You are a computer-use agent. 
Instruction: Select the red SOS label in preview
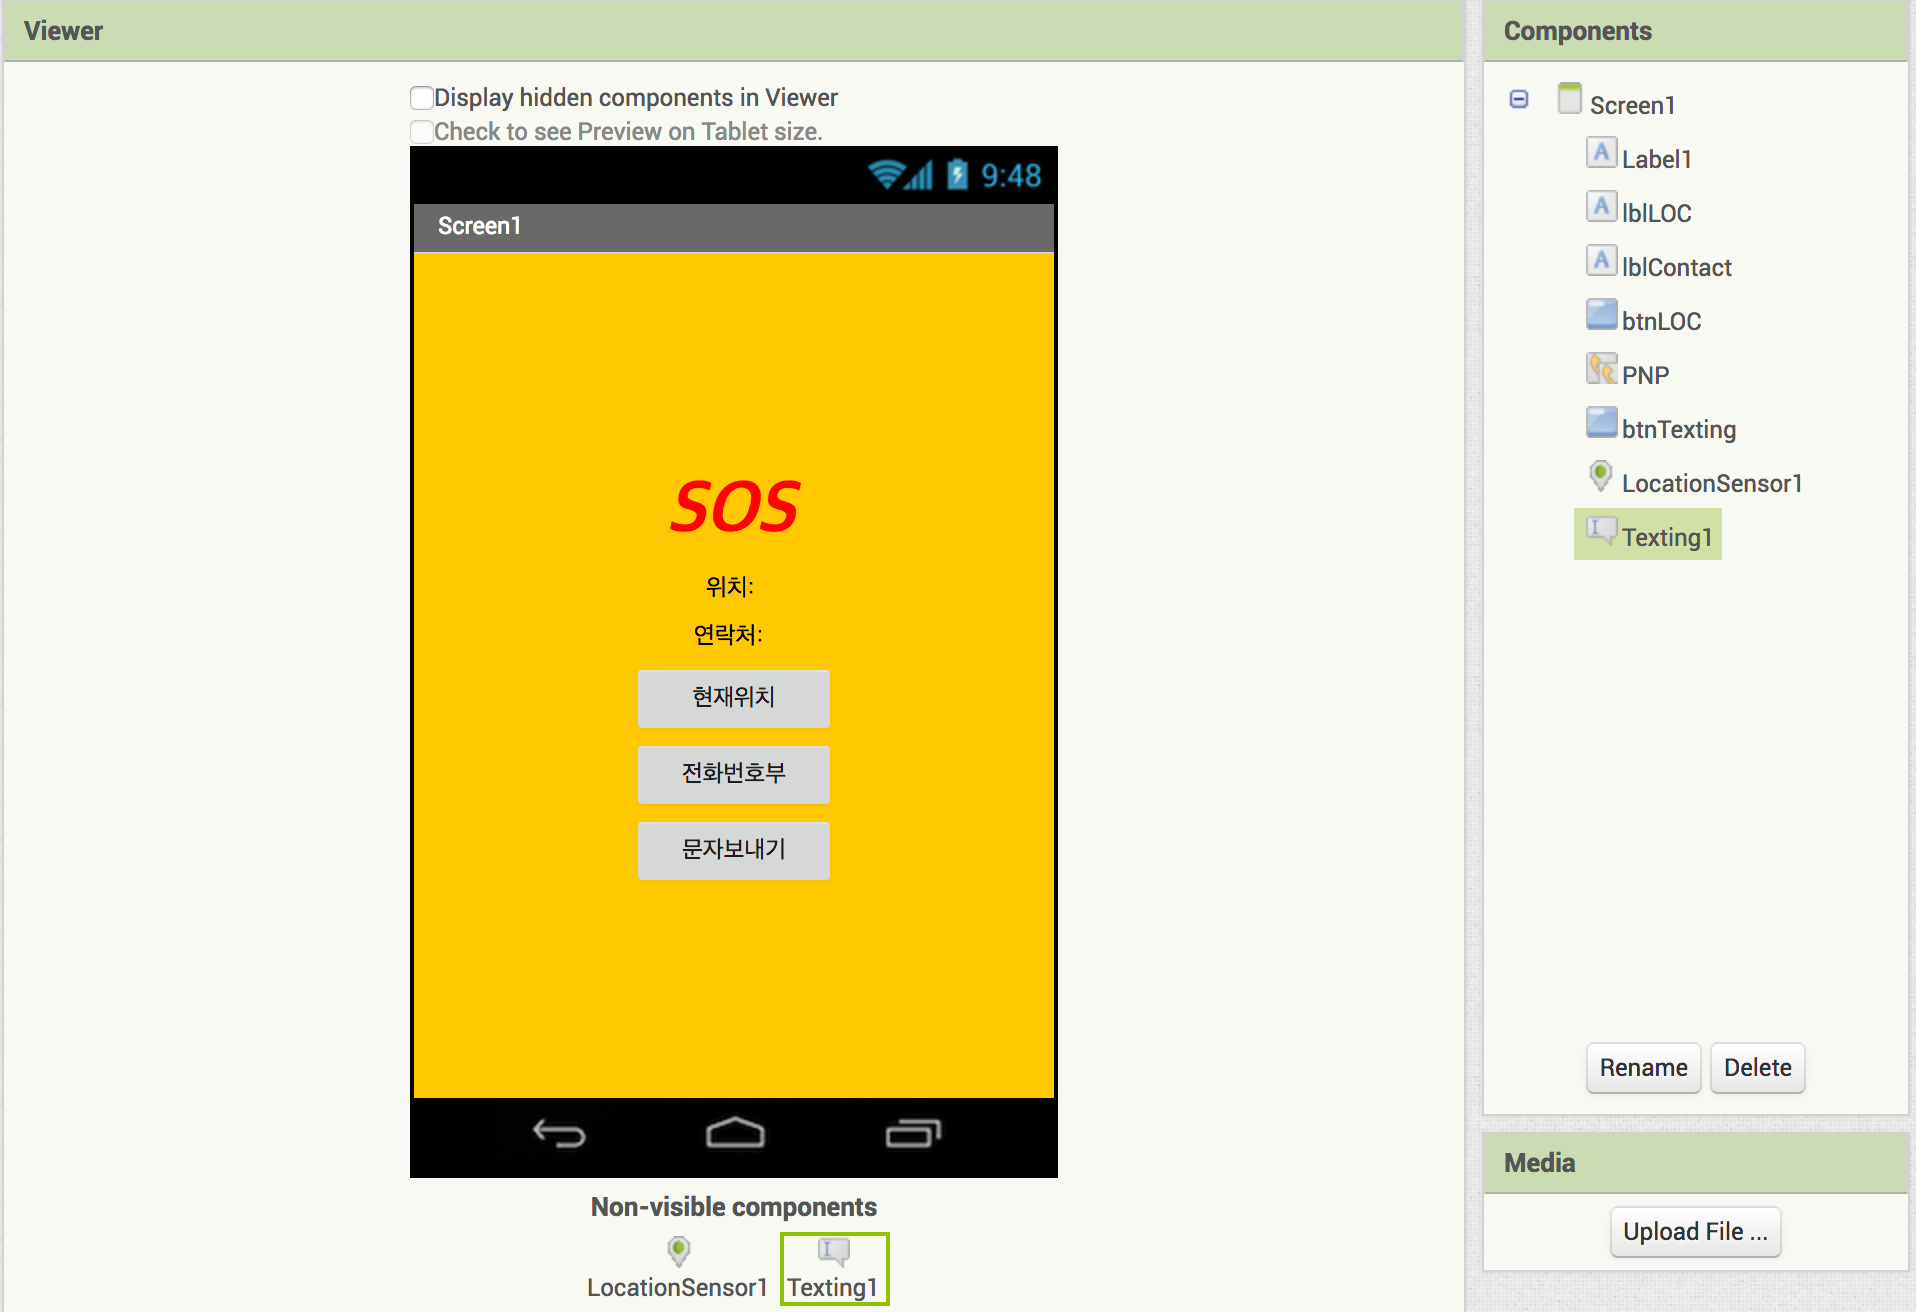click(x=734, y=506)
